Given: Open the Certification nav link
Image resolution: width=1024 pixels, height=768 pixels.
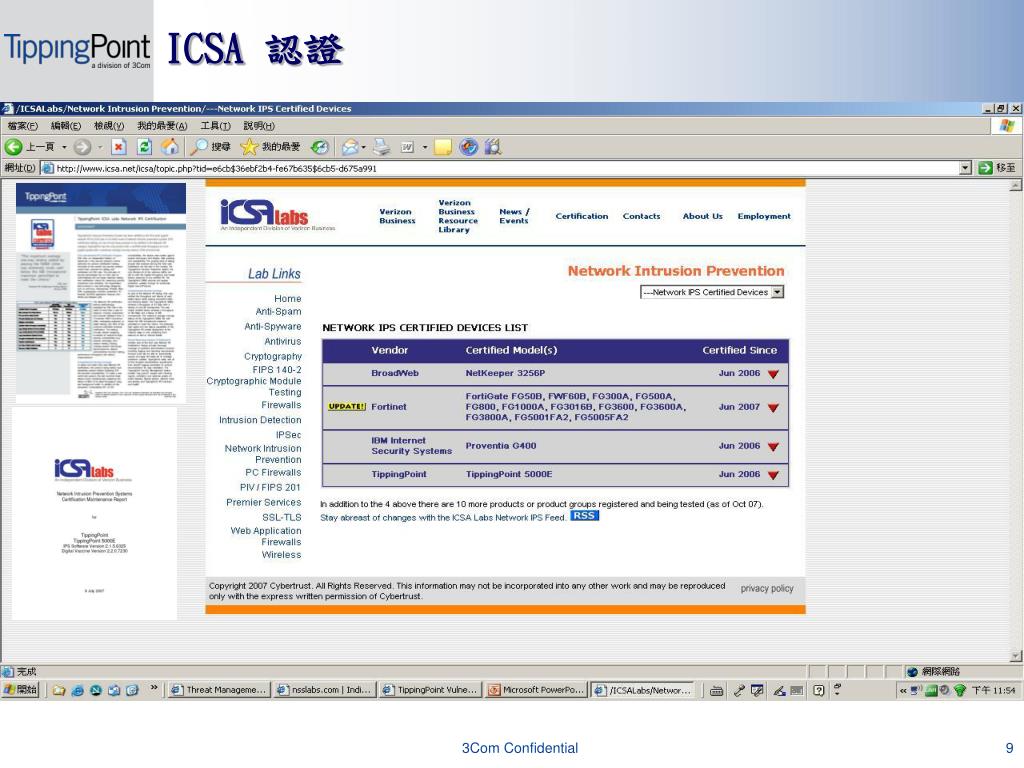Looking at the screenshot, I should (582, 216).
